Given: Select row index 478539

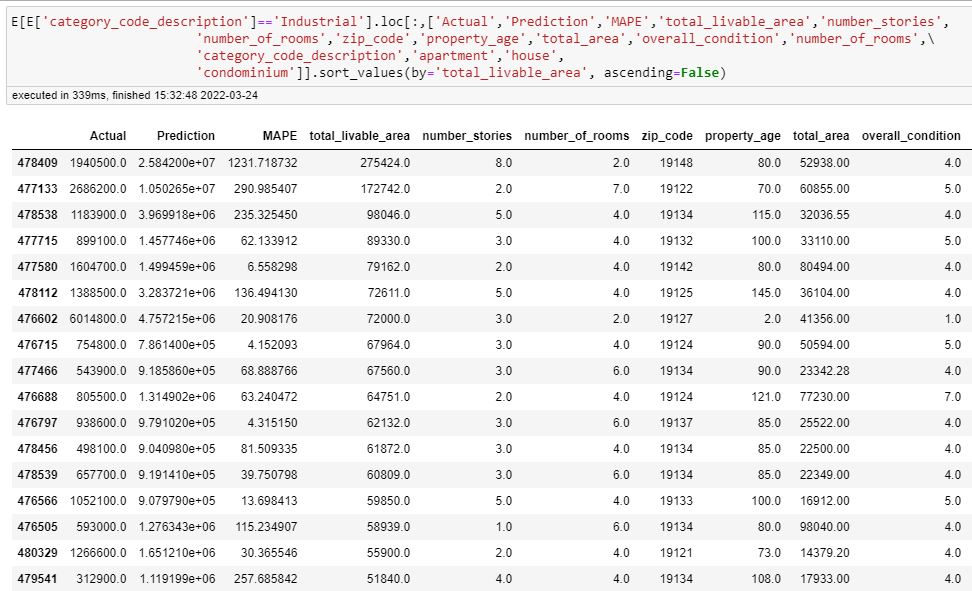Looking at the screenshot, I should coord(37,475).
